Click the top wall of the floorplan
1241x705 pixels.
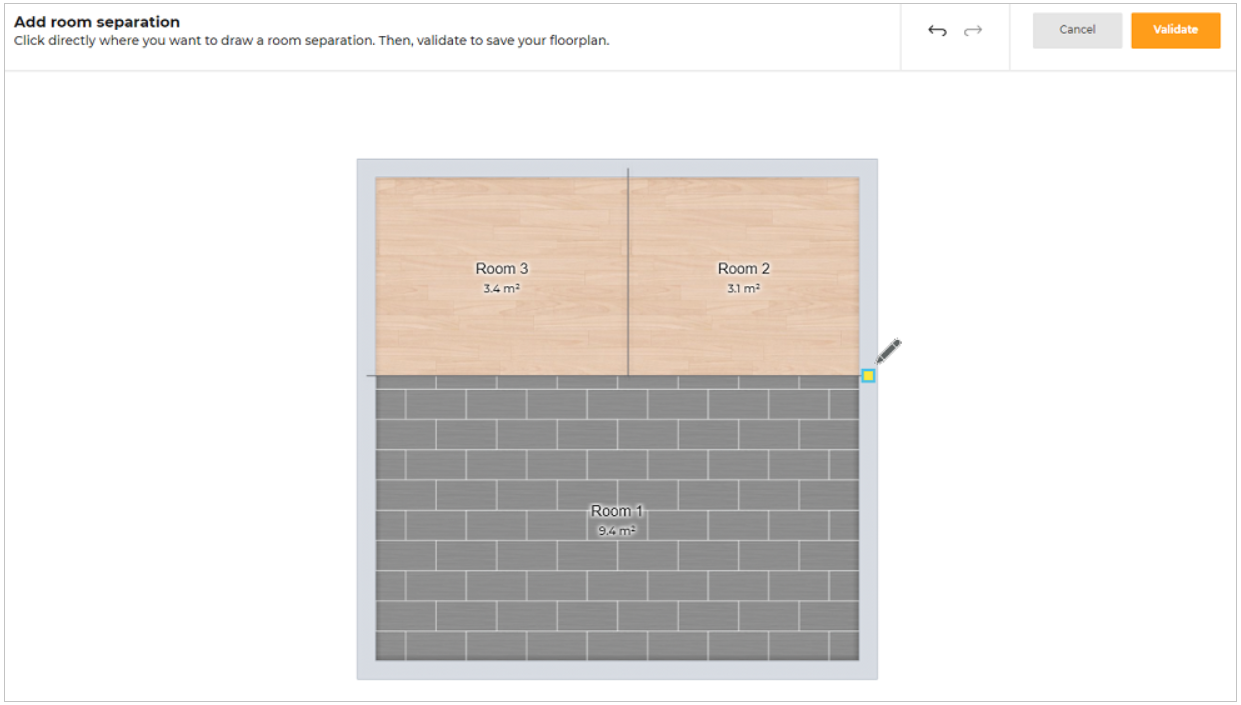[617, 168]
